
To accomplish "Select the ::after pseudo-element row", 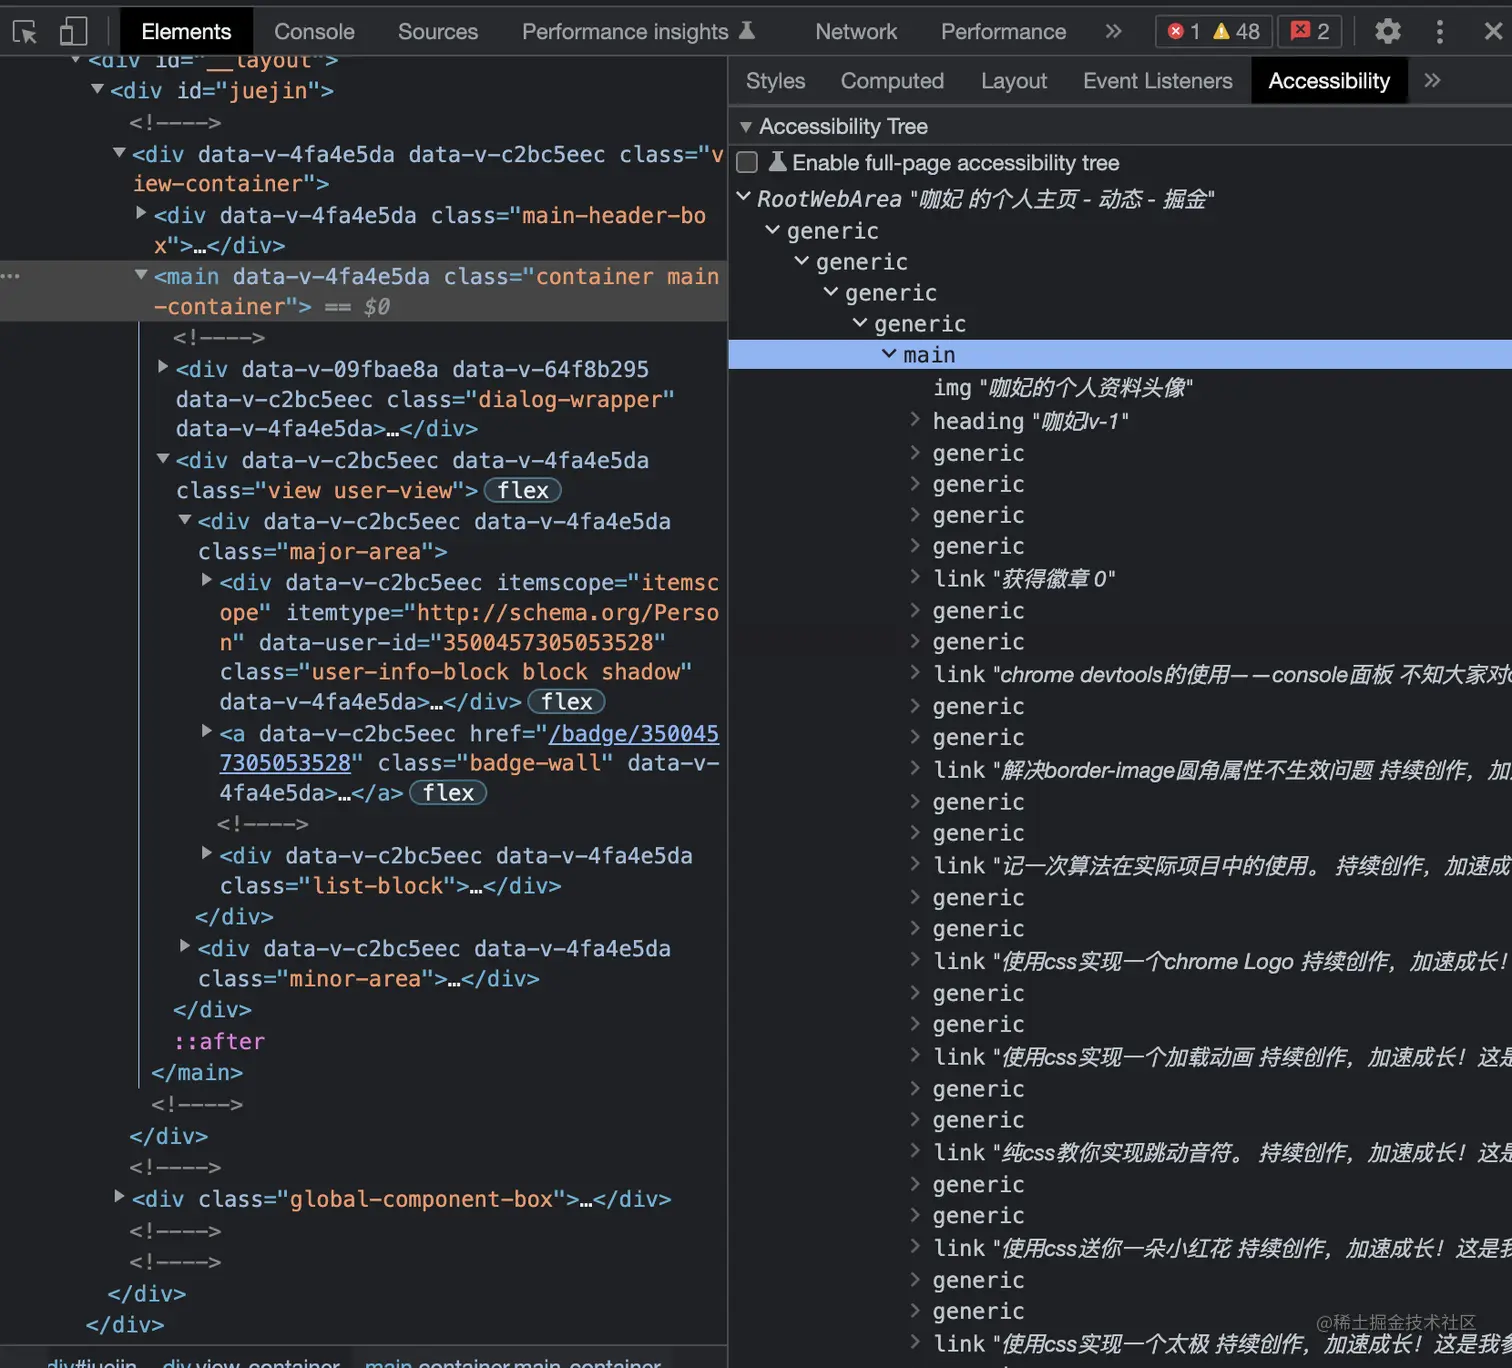I will 220,1041.
